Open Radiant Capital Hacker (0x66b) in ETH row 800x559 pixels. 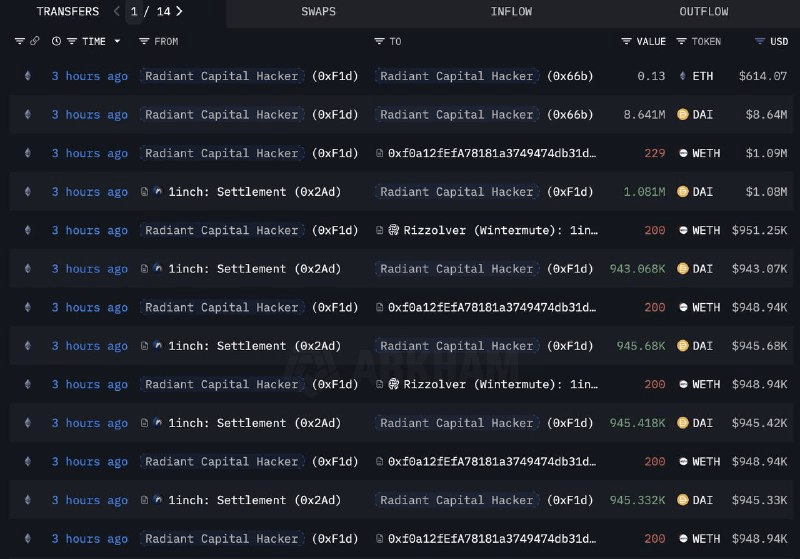tap(457, 76)
